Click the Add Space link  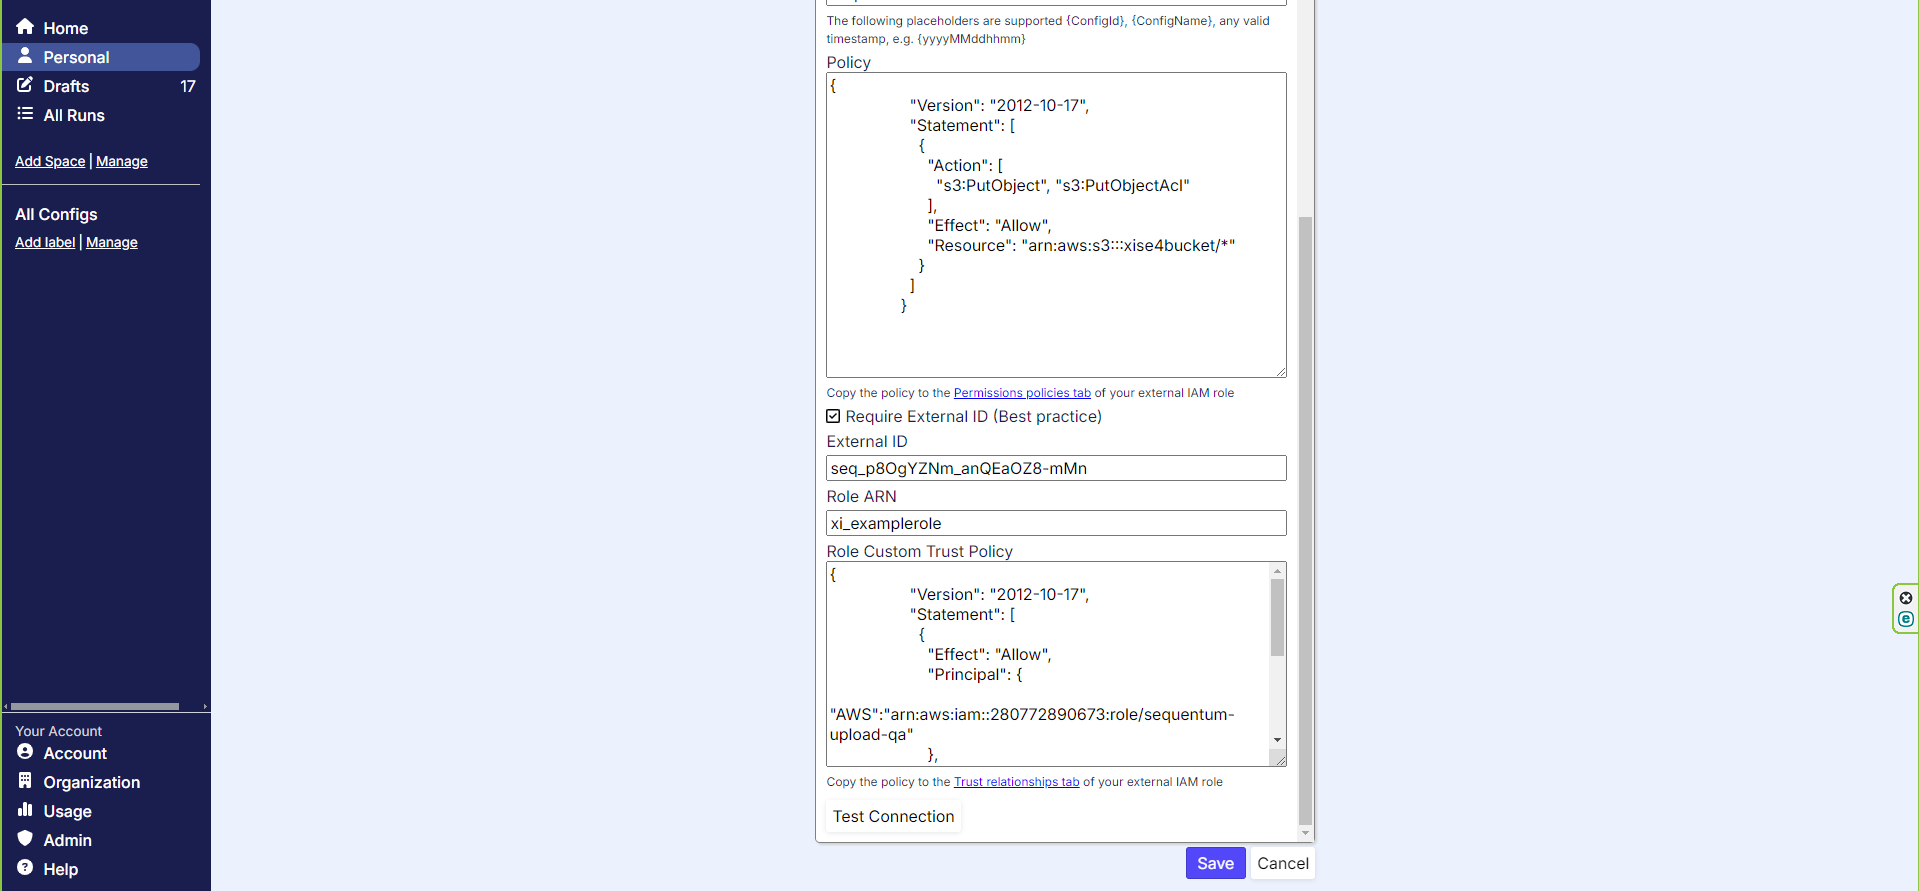[x=50, y=161]
